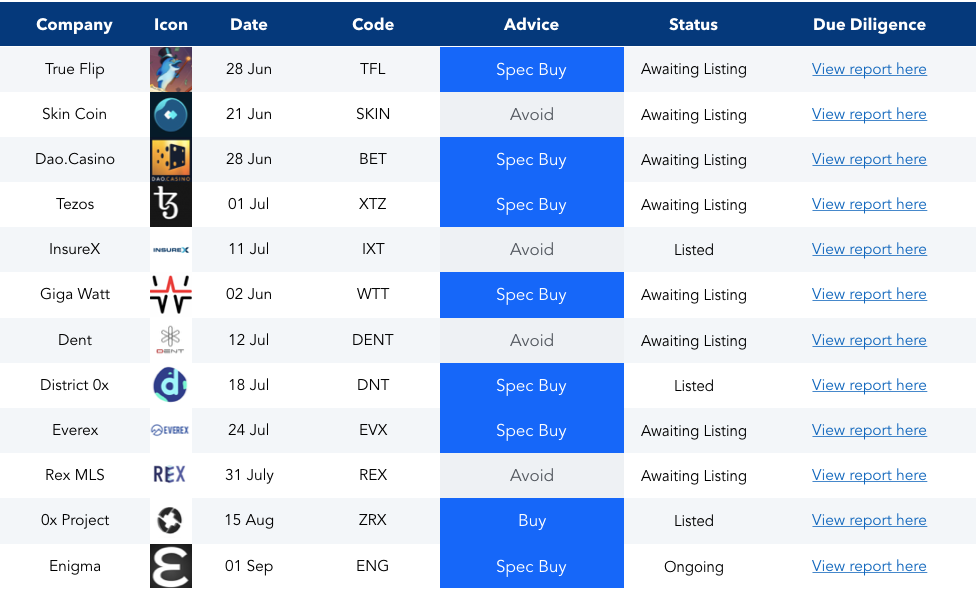The height and width of the screenshot is (599, 976).
Task: View the Enigma report link
Action: [x=869, y=566]
